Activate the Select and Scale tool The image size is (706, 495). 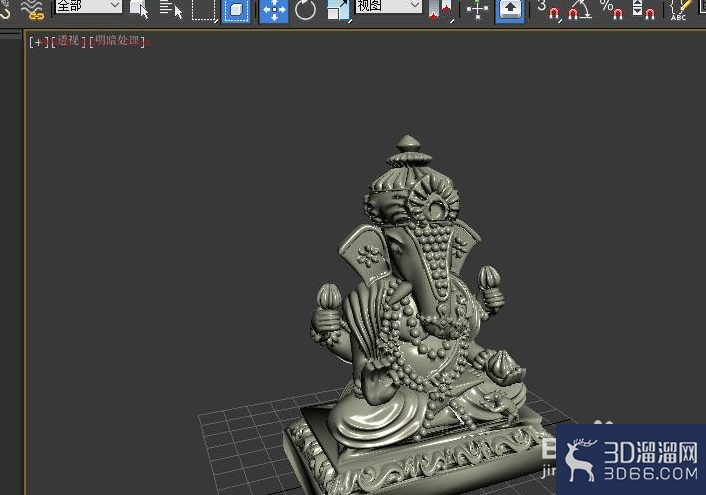[x=338, y=10]
